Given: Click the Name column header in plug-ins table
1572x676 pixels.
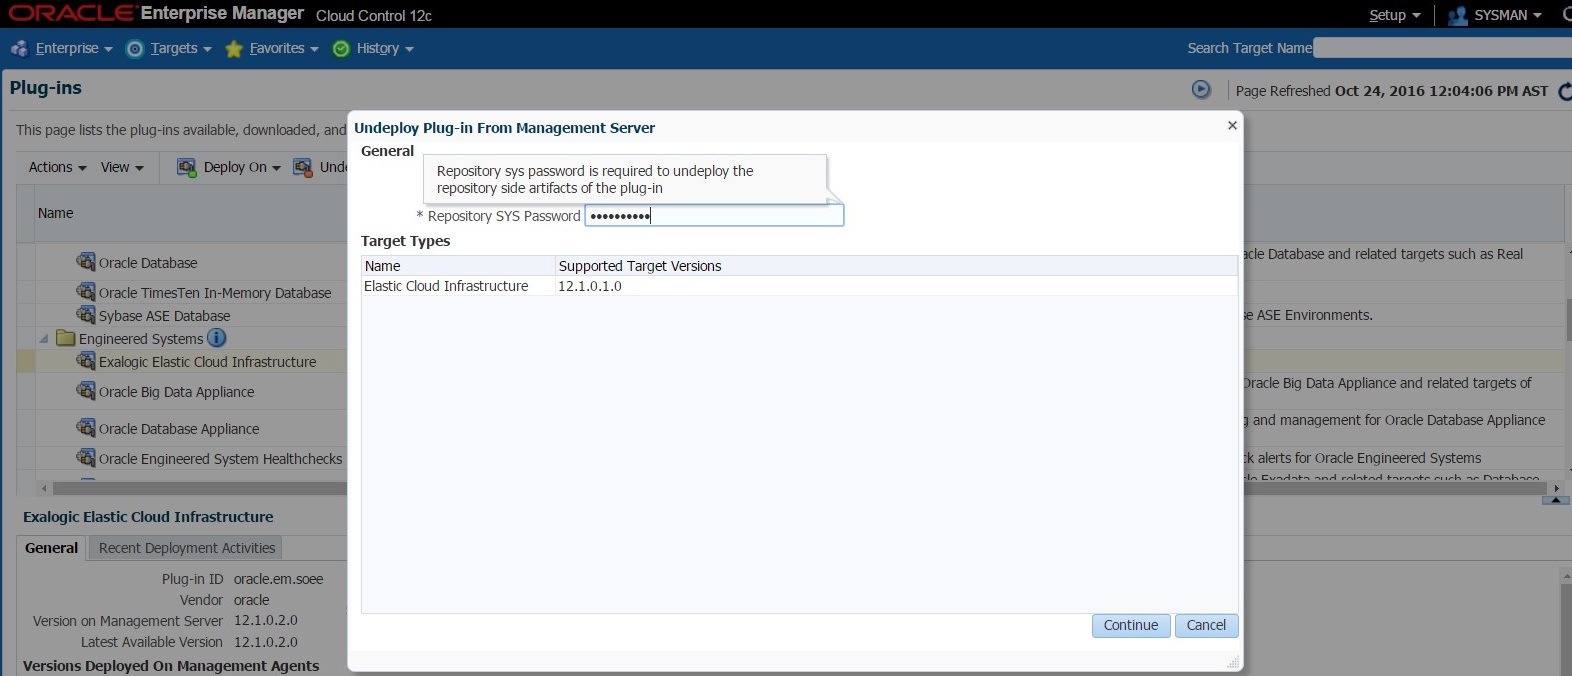Looking at the screenshot, I should (x=56, y=213).
